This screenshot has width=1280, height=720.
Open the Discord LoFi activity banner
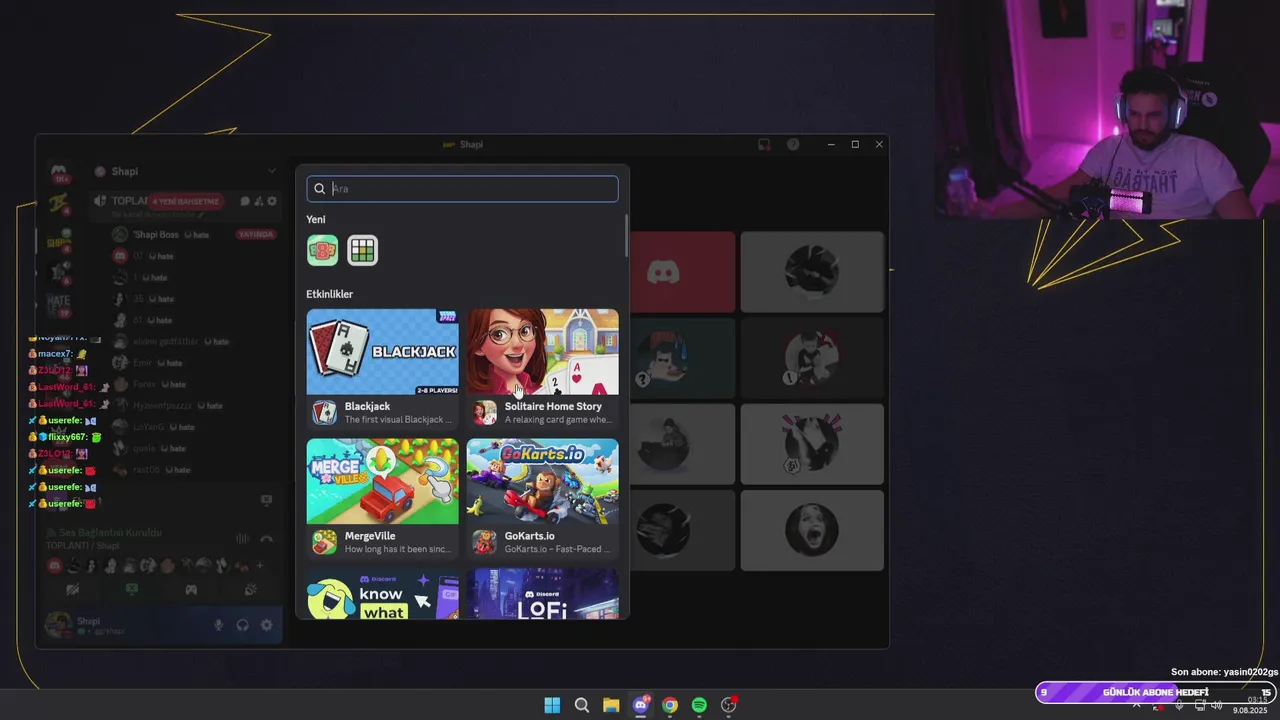tap(542, 594)
